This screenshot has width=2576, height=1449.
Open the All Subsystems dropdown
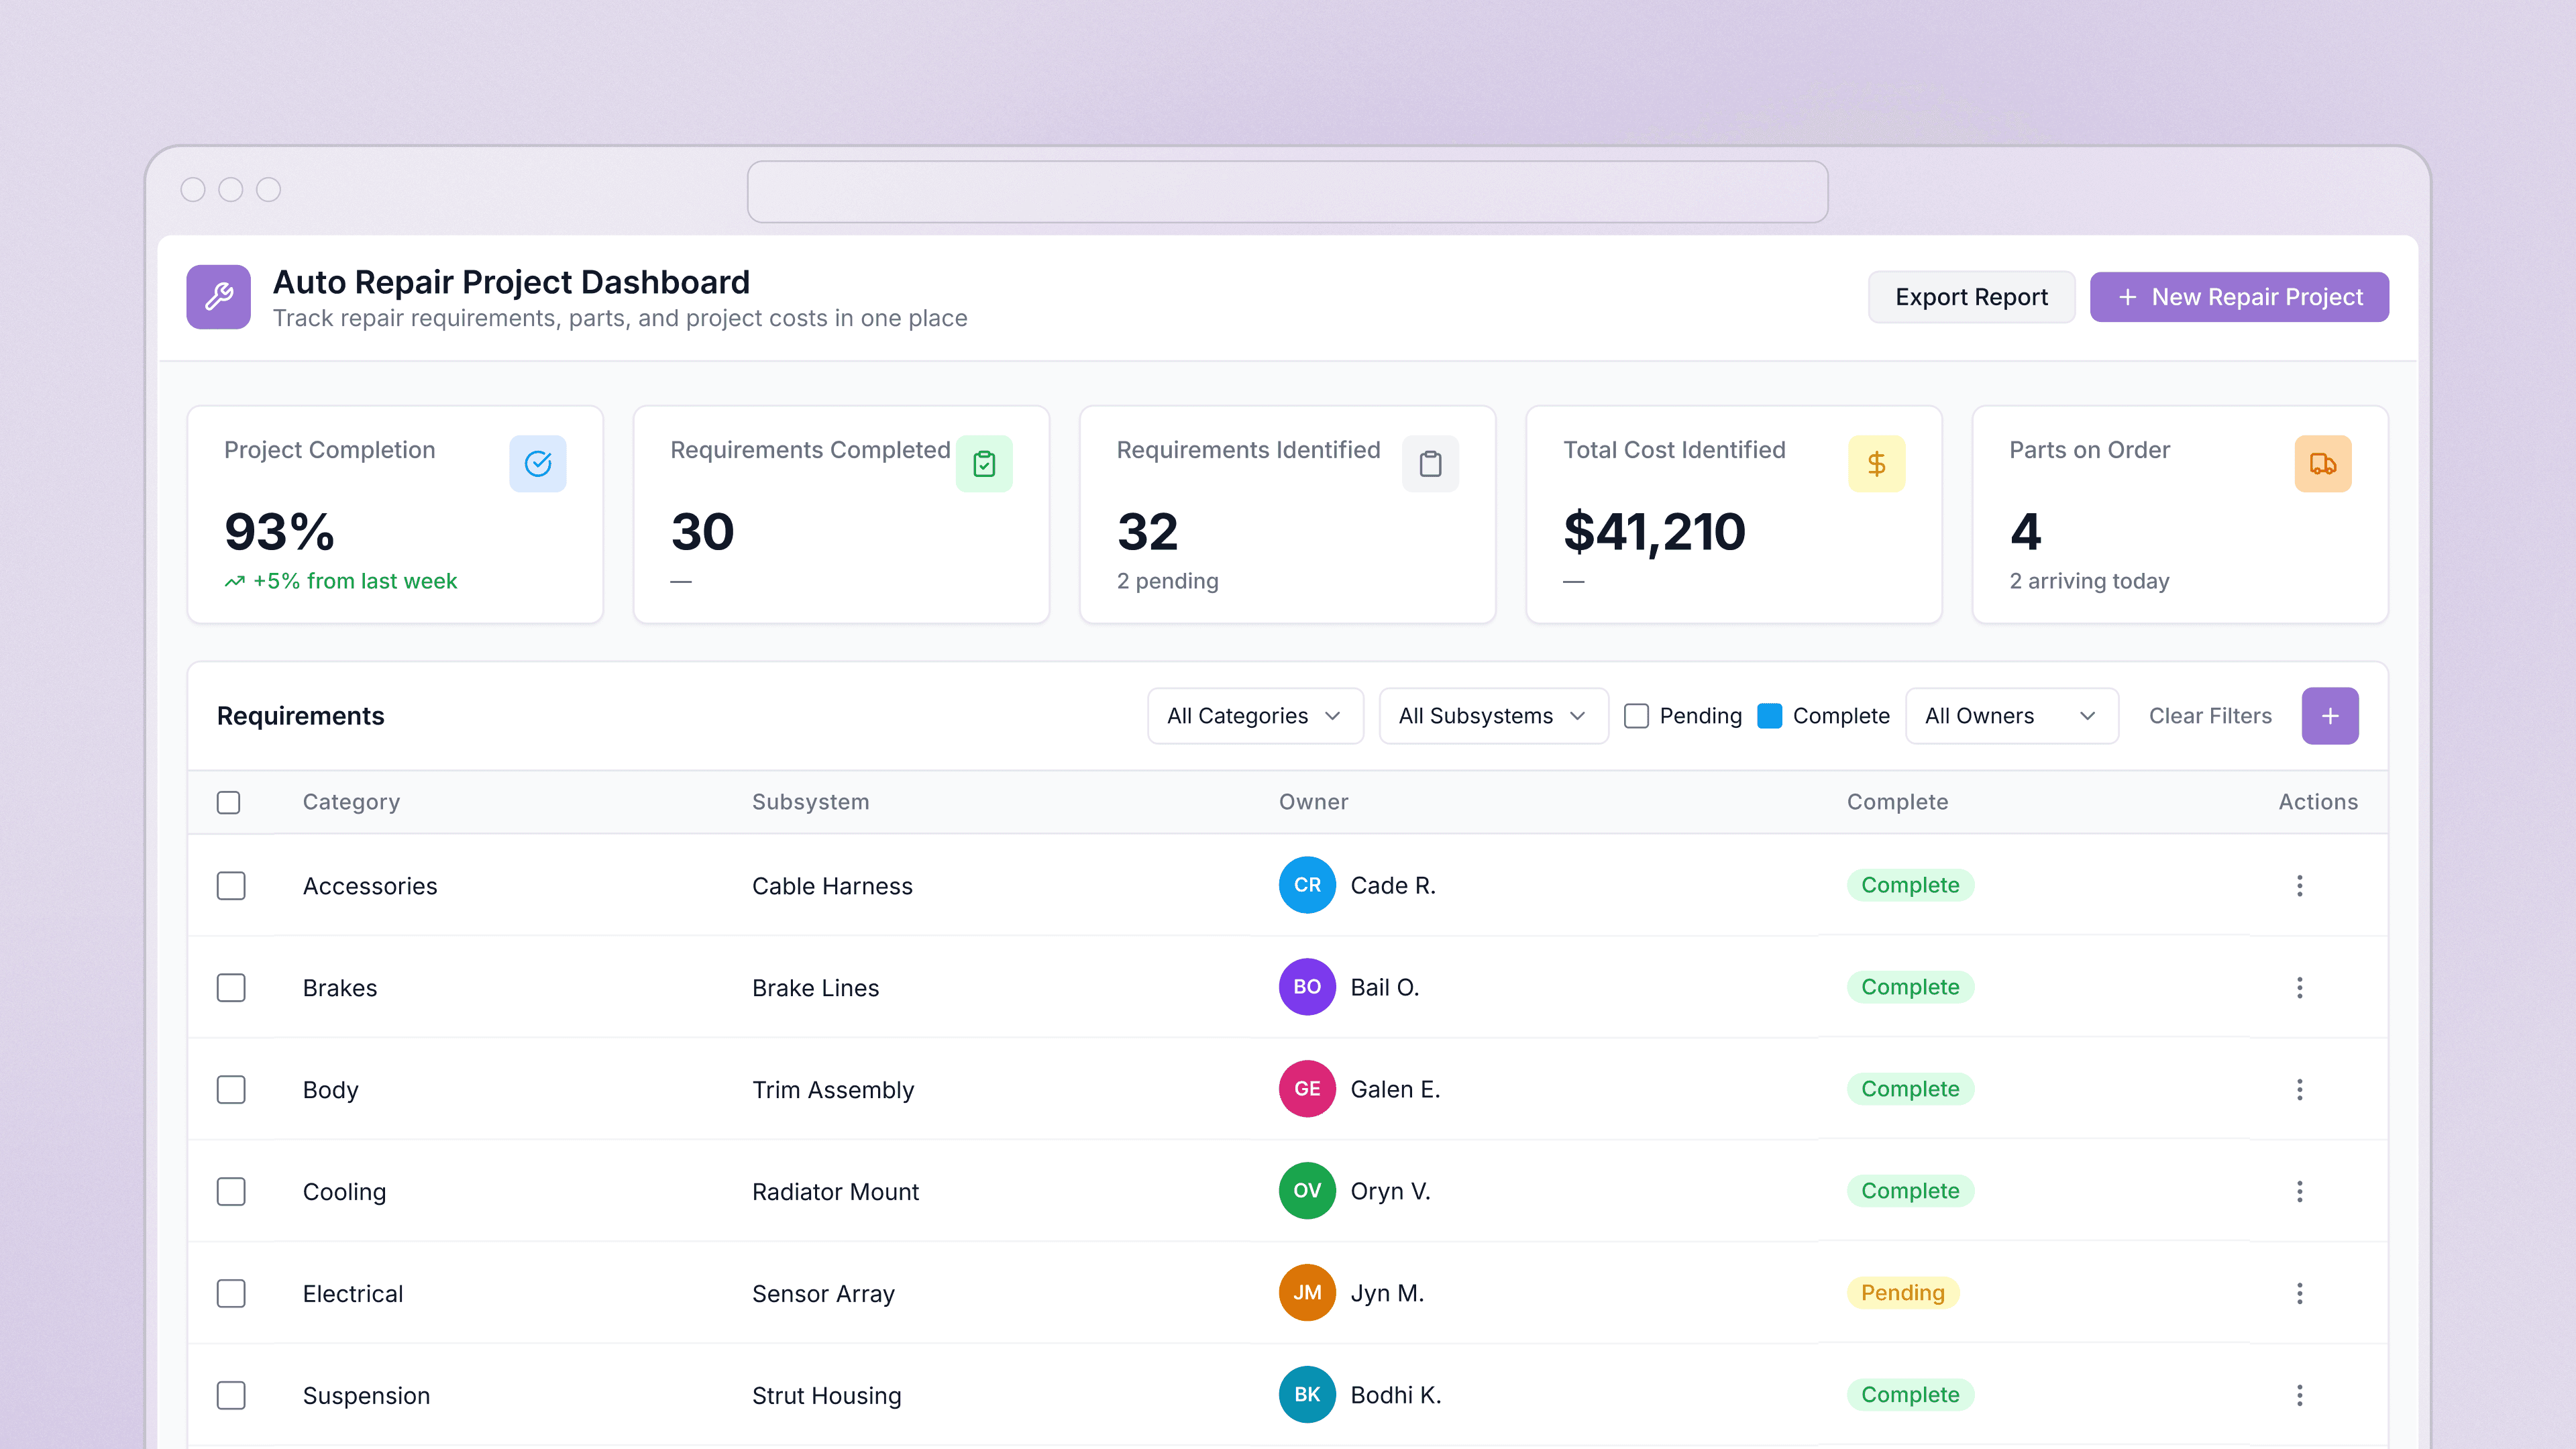1493,716
